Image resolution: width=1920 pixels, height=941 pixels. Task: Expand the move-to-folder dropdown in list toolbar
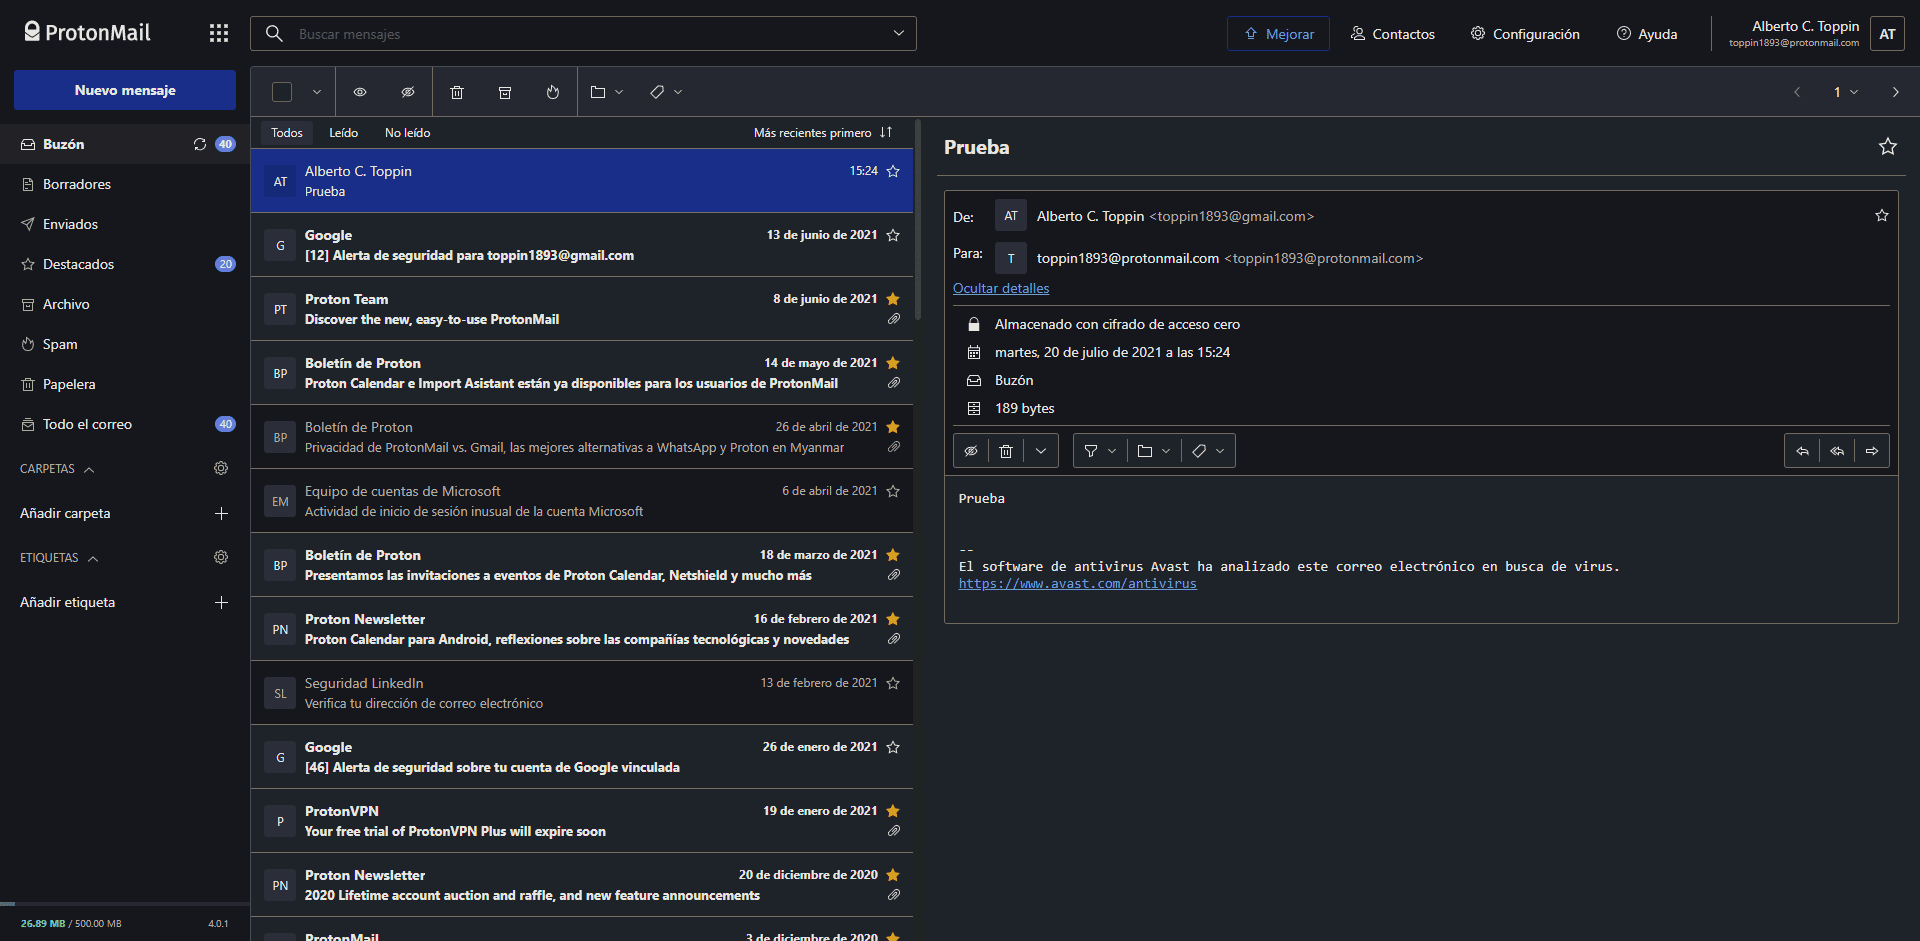[607, 92]
